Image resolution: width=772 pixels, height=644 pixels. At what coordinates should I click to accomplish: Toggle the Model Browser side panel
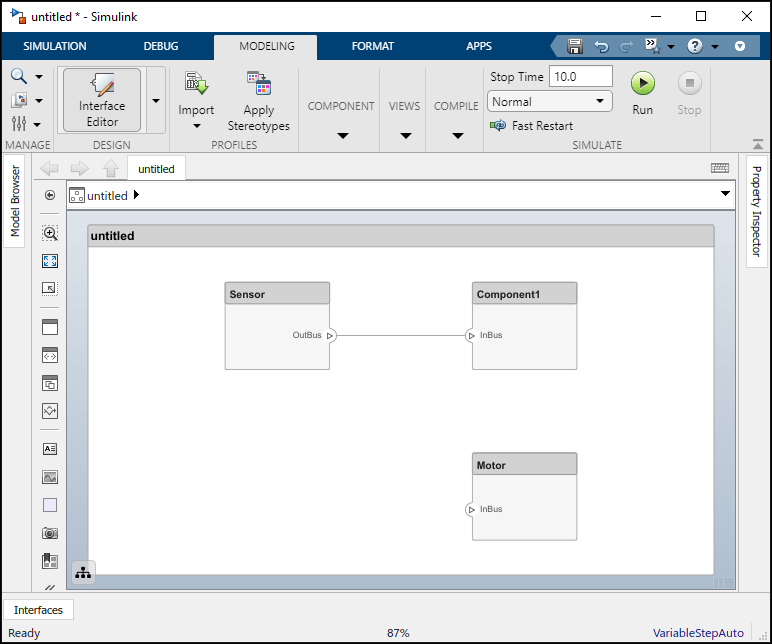click(15, 201)
